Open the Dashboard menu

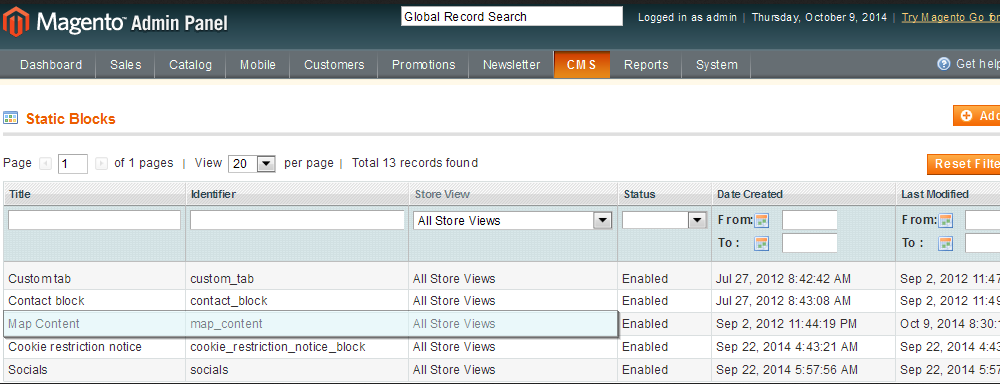pos(51,64)
